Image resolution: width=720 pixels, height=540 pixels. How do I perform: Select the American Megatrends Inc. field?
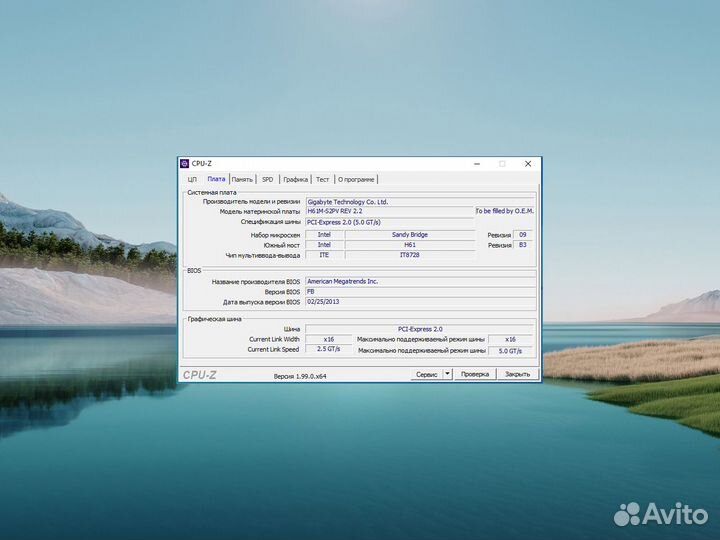(420, 281)
